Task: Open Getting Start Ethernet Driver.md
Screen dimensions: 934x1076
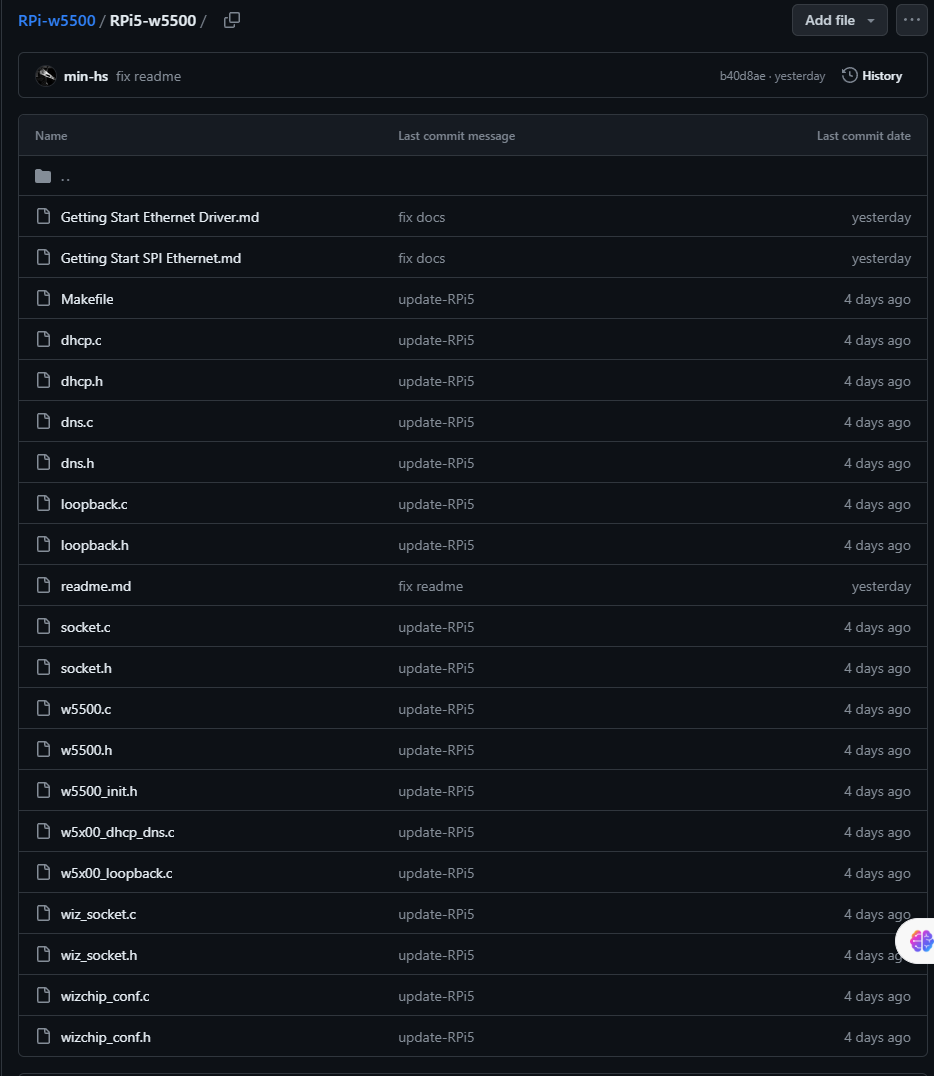Action: tap(160, 217)
